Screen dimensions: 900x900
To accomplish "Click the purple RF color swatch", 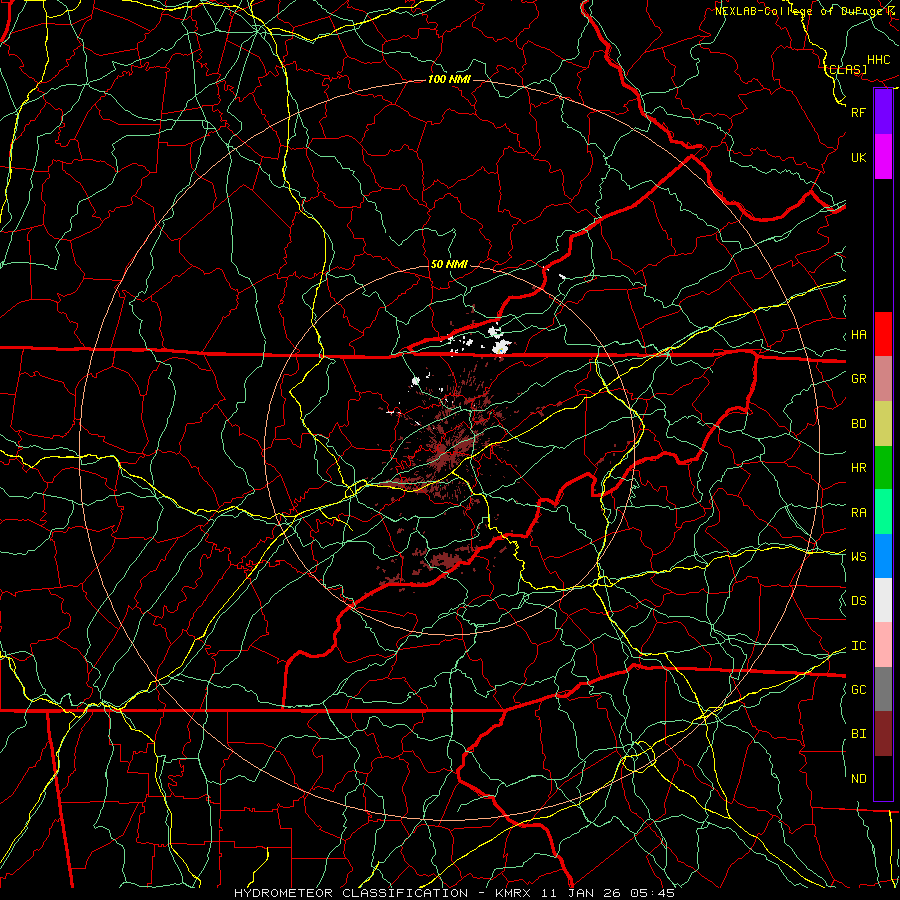I will click(x=883, y=112).
